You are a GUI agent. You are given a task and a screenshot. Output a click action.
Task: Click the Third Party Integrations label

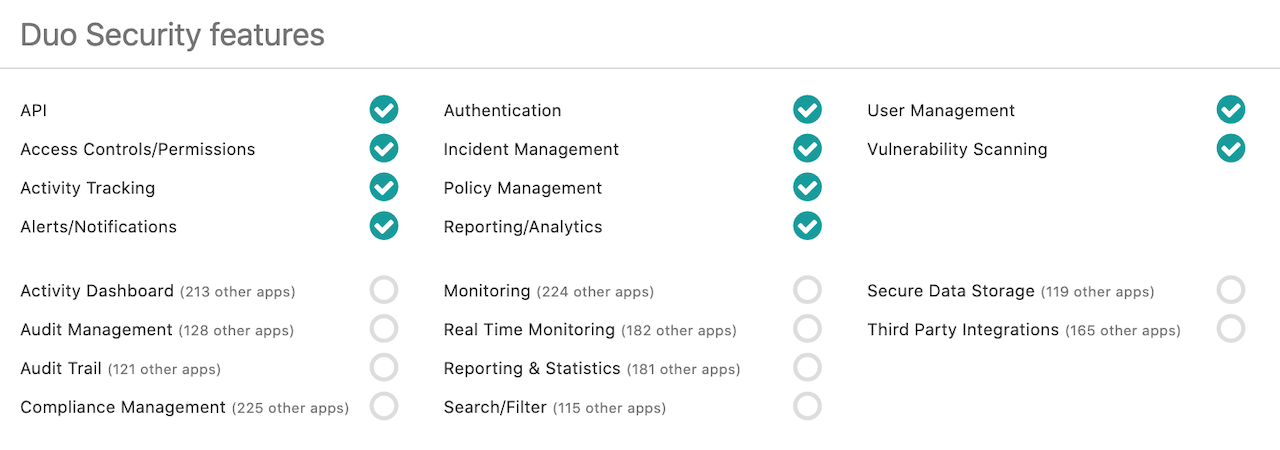click(x=963, y=330)
